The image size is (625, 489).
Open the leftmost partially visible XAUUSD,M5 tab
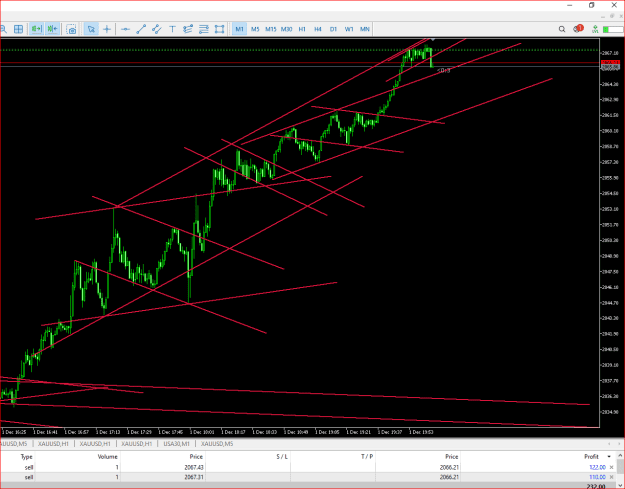click(14, 444)
